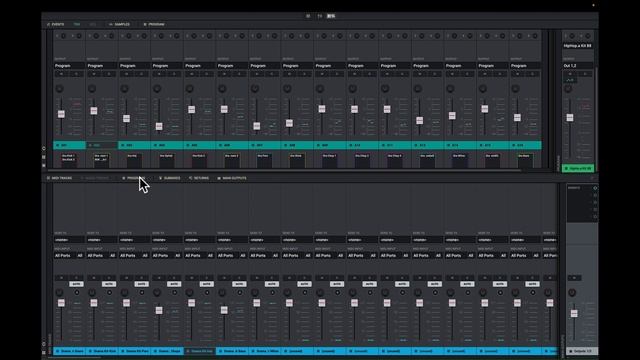The width and height of the screenshot is (640, 360).
Task: Click the bottom-left sidebar icon beside MIDI track names
Action: click(x=44, y=352)
